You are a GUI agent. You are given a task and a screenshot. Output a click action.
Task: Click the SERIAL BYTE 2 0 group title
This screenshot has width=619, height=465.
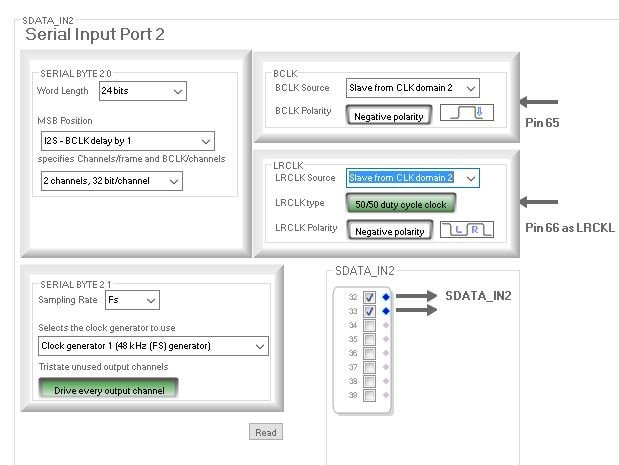click(x=76, y=74)
